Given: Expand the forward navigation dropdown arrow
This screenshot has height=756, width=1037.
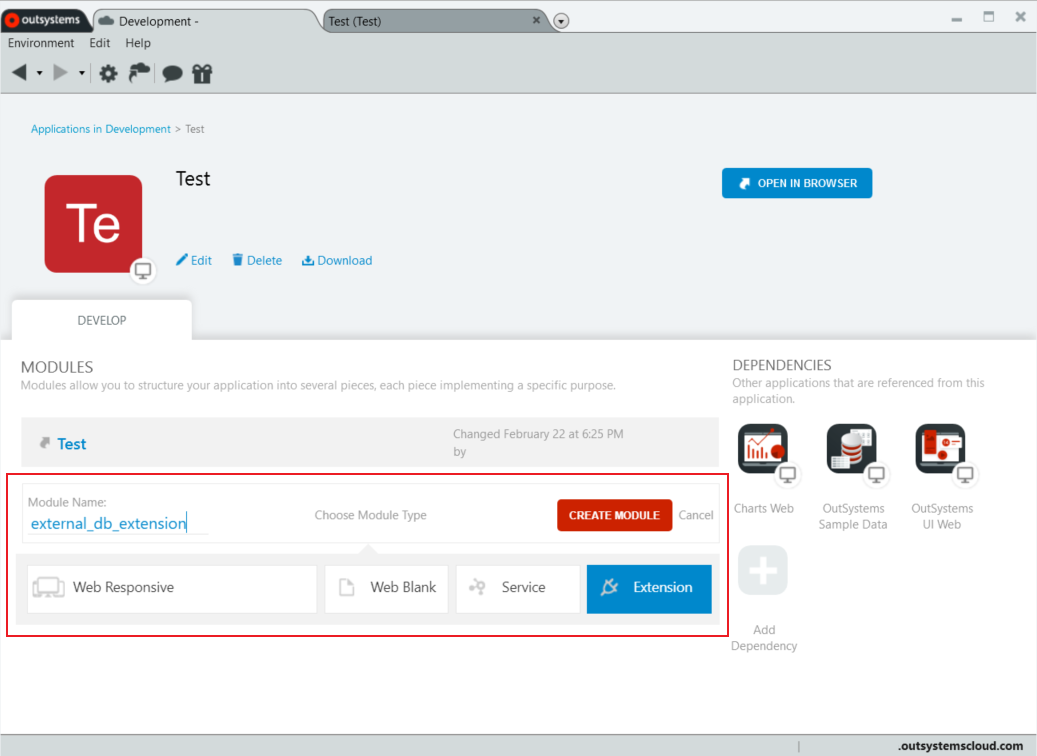Looking at the screenshot, I should tap(80, 73).
